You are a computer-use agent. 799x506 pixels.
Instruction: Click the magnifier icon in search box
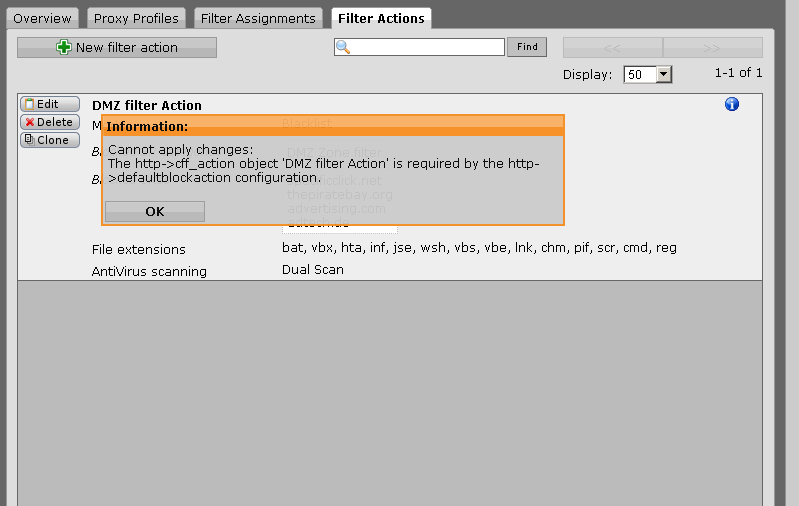click(x=343, y=47)
